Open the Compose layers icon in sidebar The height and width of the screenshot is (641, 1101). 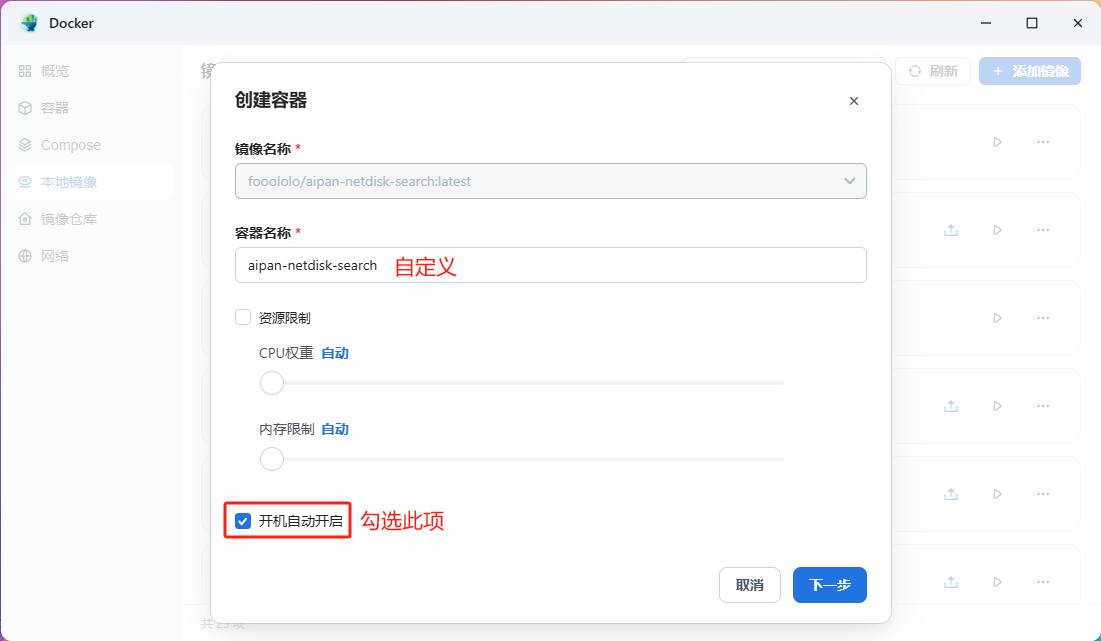[x=25, y=145]
